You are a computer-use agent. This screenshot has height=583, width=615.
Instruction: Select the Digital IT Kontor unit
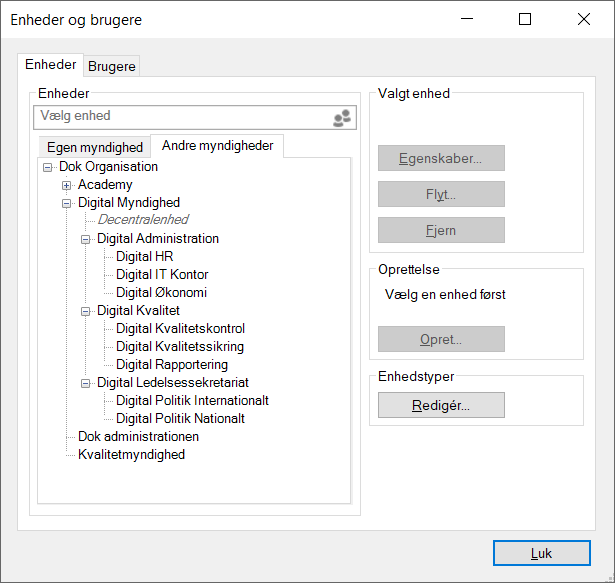point(162,275)
